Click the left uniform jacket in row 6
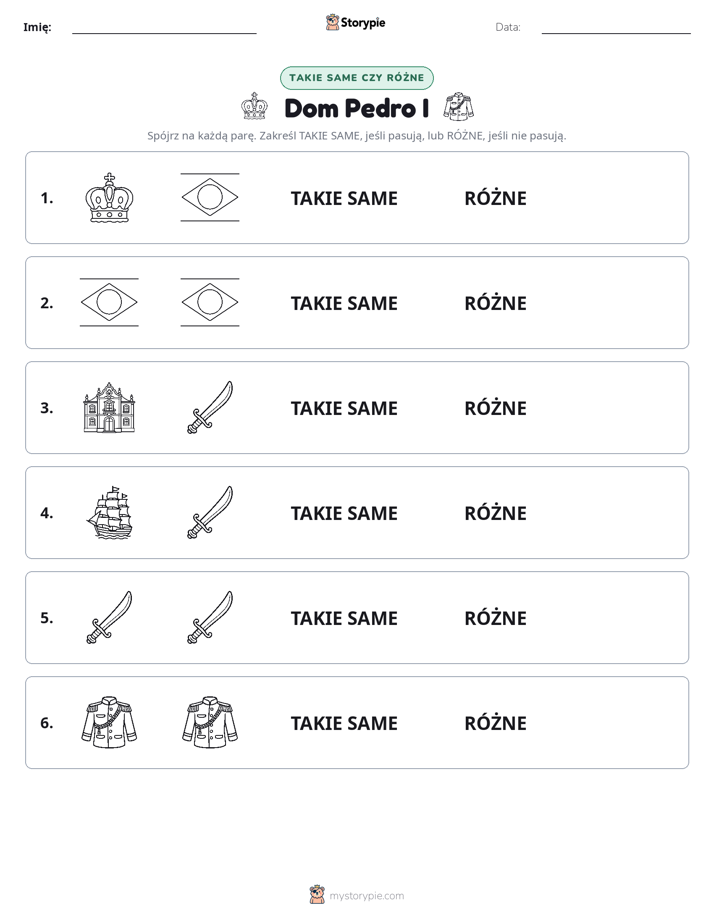This screenshot has height=924, width=714. 109,722
